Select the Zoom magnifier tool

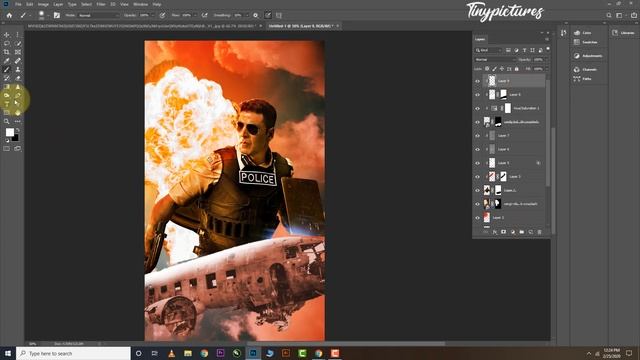coord(7,121)
